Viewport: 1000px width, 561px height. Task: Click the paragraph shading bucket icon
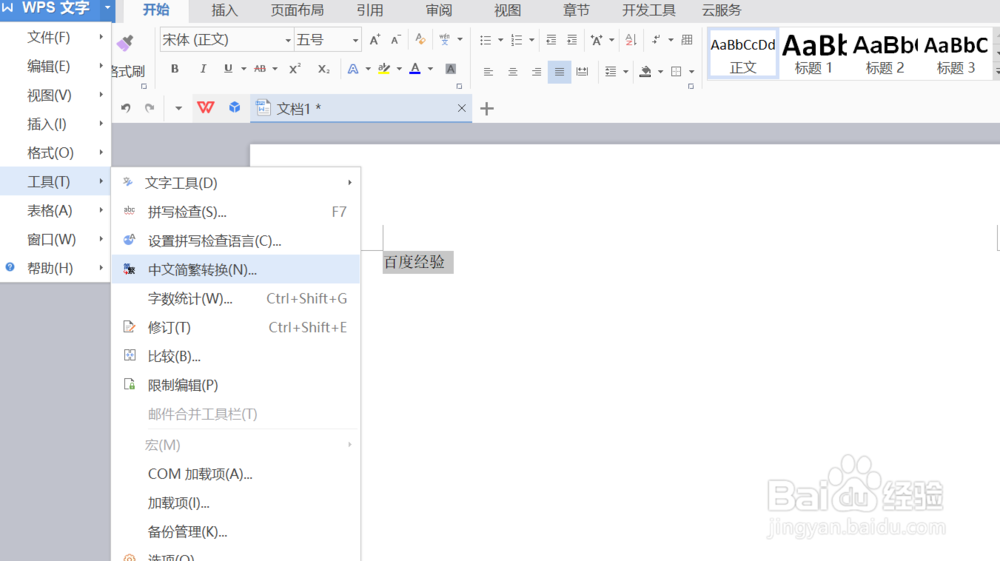(645, 71)
